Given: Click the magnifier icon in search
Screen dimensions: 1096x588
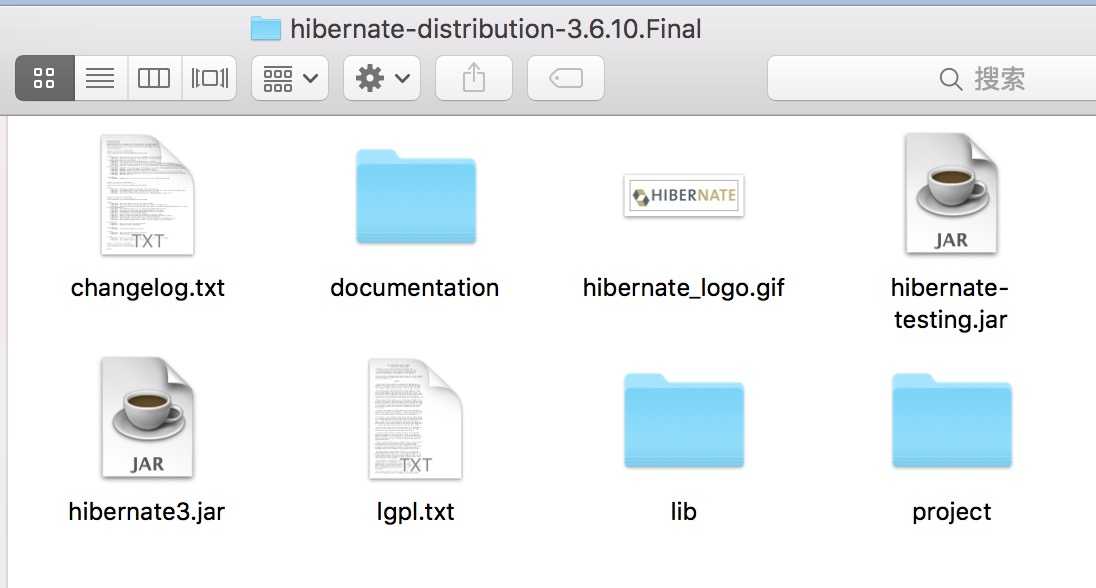Looking at the screenshot, I should (x=950, y=78).
